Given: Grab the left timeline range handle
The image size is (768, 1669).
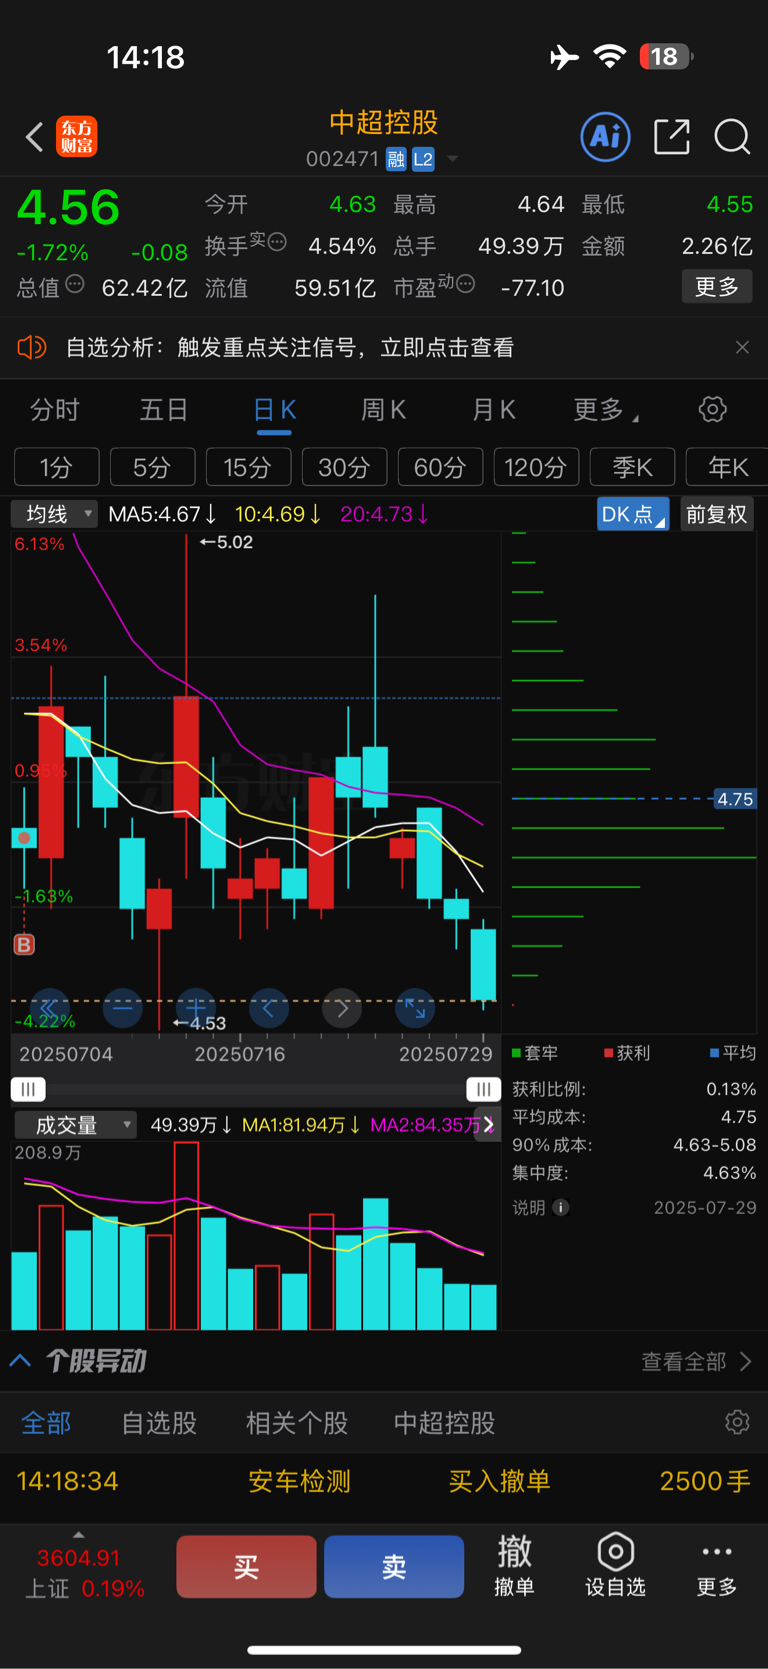Looking at the screenshot, I should point(28,1089).
